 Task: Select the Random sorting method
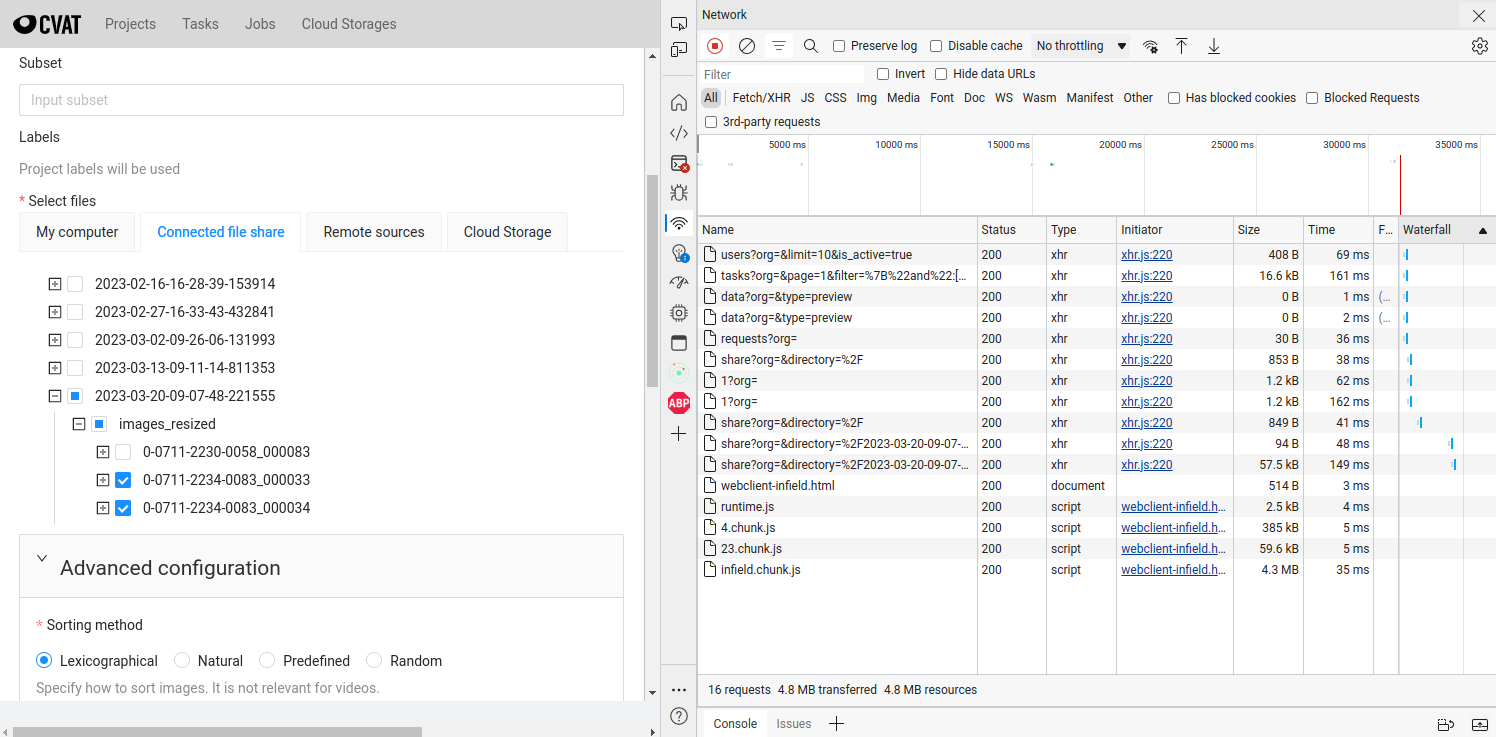[x=374, y=660]
